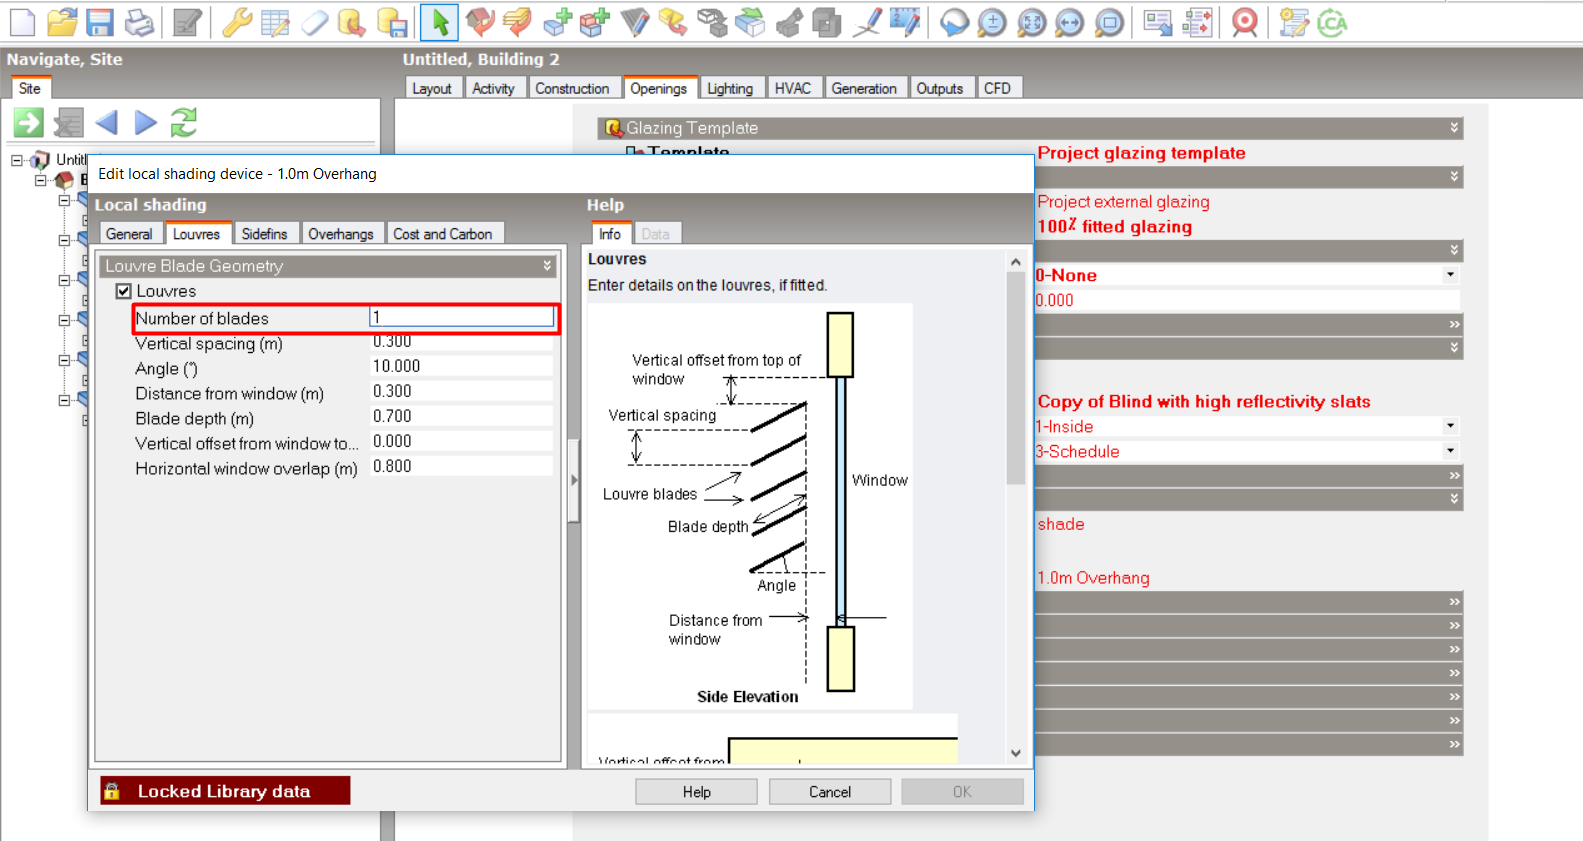The image size is (1583, 841).
Task: Click the Fit view zoom icon
Action: (x=1031, y=22)
